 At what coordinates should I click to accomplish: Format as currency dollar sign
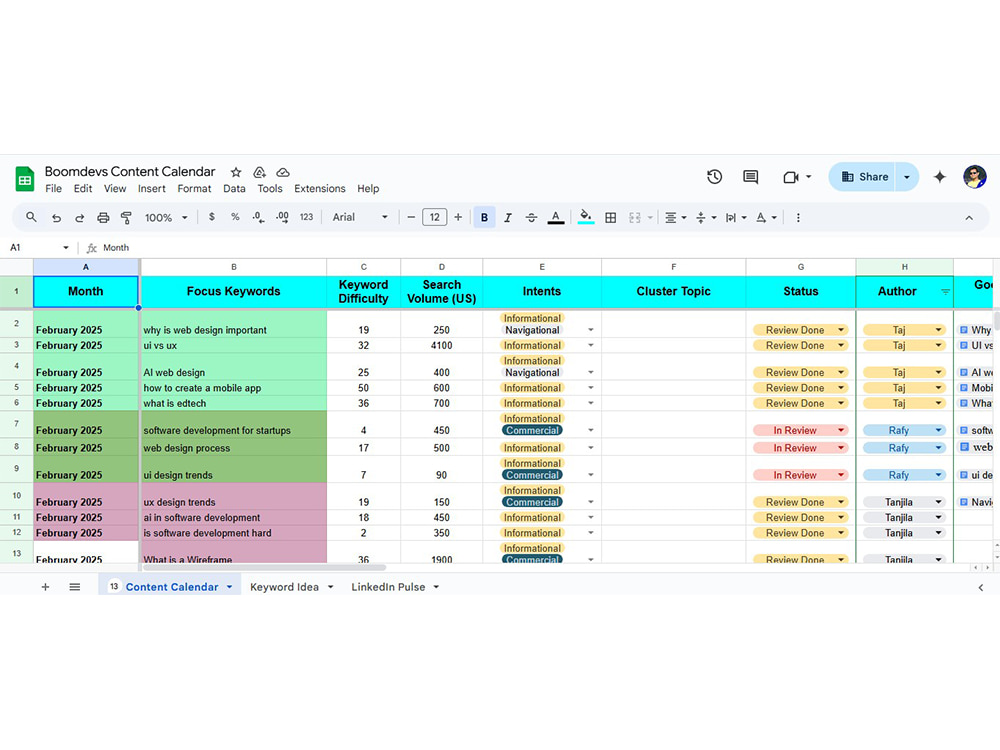[212, 217]
